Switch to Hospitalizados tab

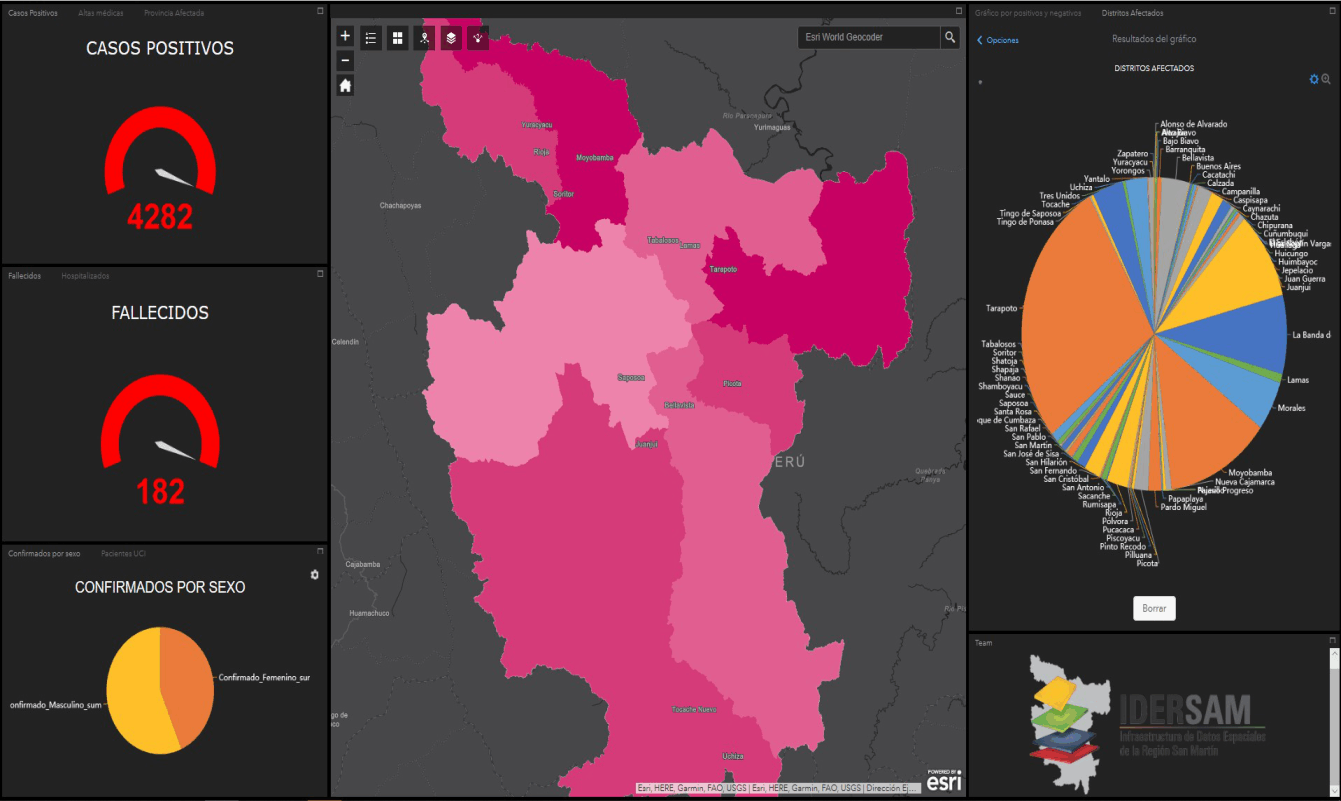click(85, 276)
